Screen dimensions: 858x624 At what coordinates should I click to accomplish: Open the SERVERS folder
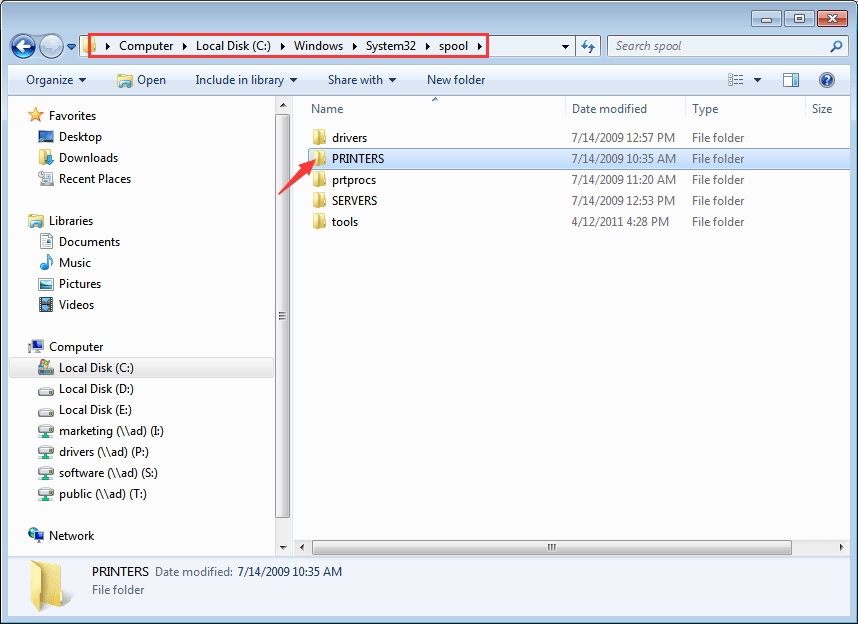[354, 201]
